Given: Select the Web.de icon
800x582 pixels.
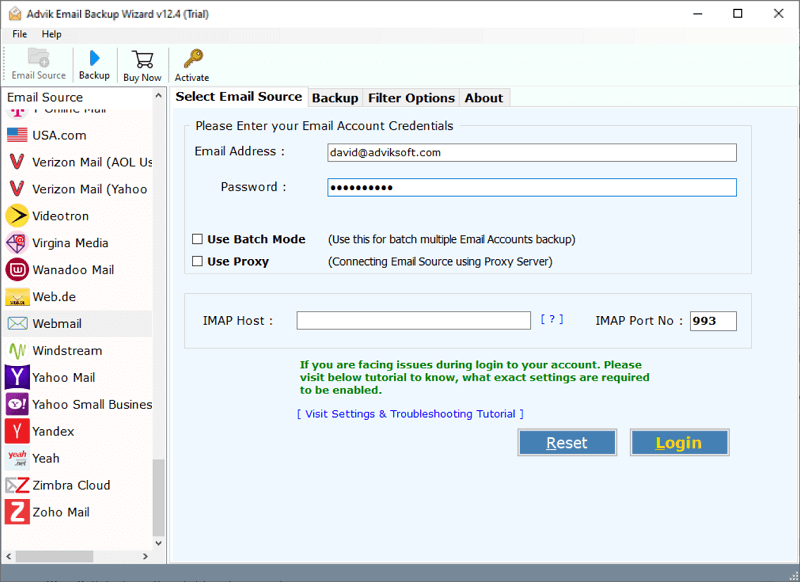Looking at the screenshot, I should click(x=17, y=297).
